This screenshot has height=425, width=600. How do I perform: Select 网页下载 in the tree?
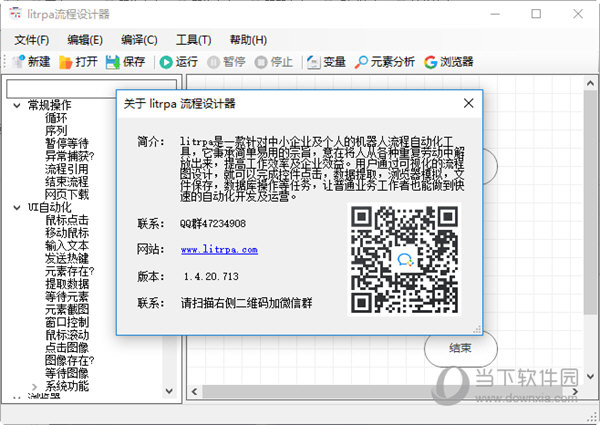pyautogui.click(x=67, y=194)
